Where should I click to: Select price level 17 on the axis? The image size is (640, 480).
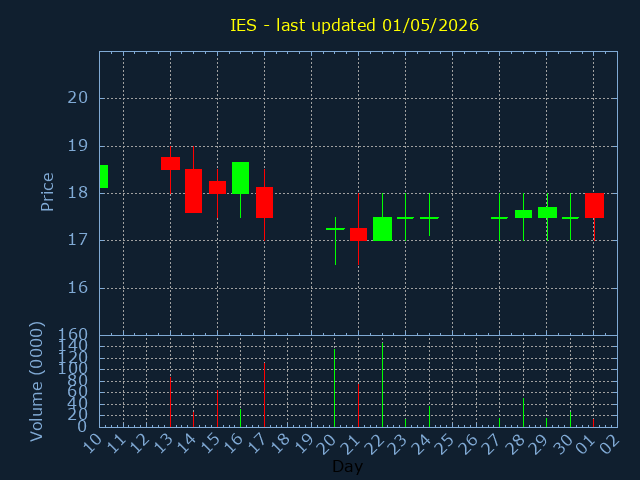tap(78, 240)
